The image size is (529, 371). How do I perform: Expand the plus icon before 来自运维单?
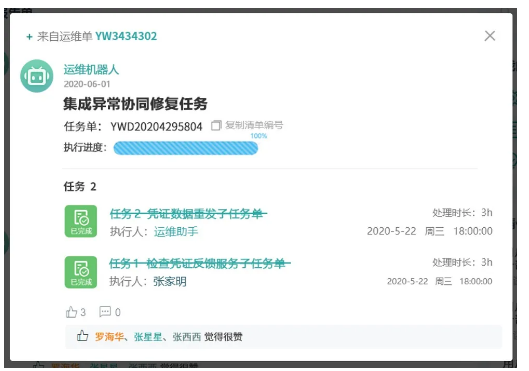tap(29, 37)
